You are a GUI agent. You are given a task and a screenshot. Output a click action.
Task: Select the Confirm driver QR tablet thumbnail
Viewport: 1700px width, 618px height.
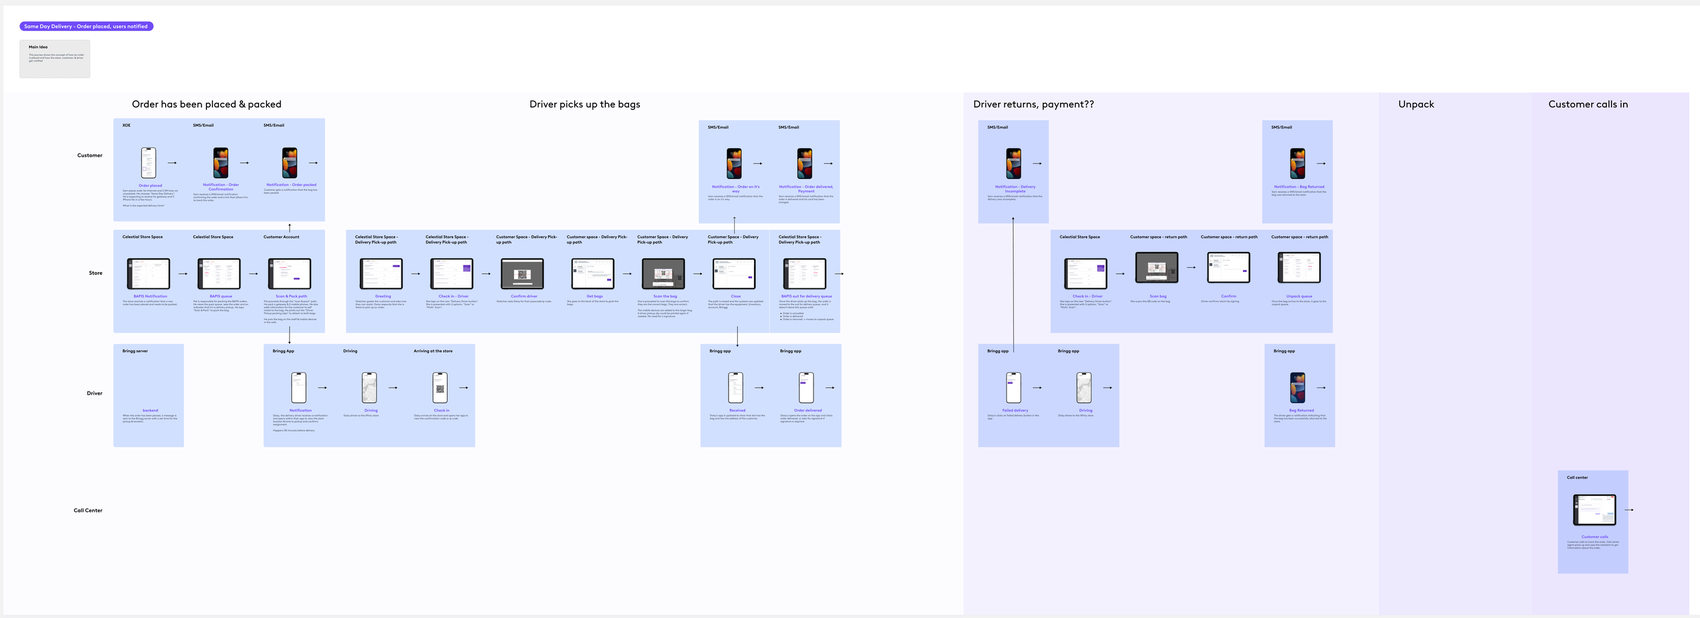523,274
